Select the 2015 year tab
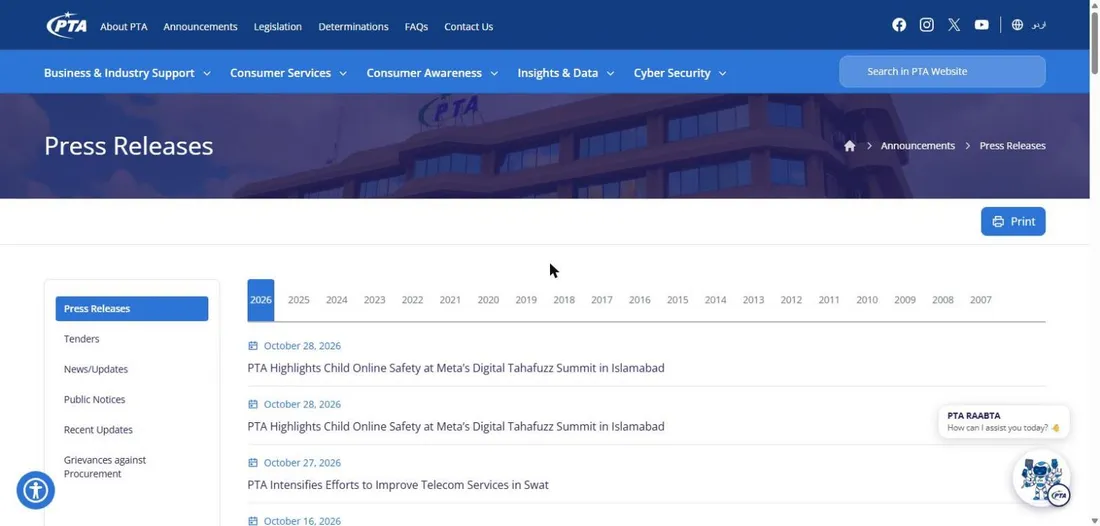The width and height of the screenshot is (1100, 526). pyautogui.click(x=678, y=300)
